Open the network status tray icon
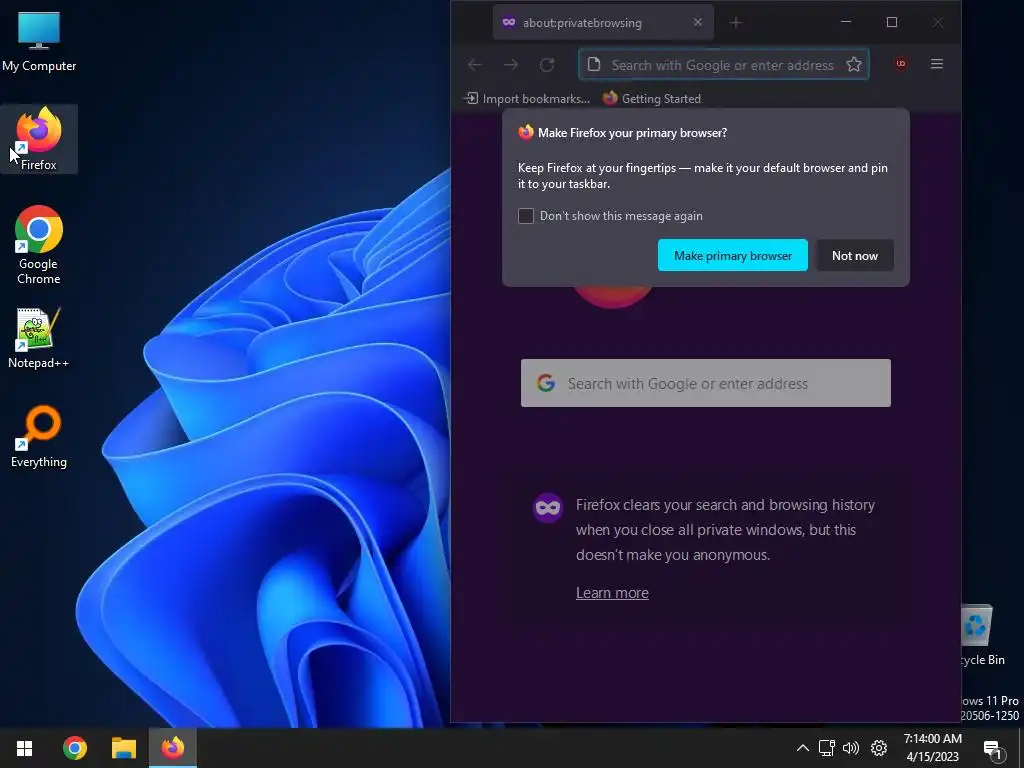1024x768 pixels. point(827,748)
